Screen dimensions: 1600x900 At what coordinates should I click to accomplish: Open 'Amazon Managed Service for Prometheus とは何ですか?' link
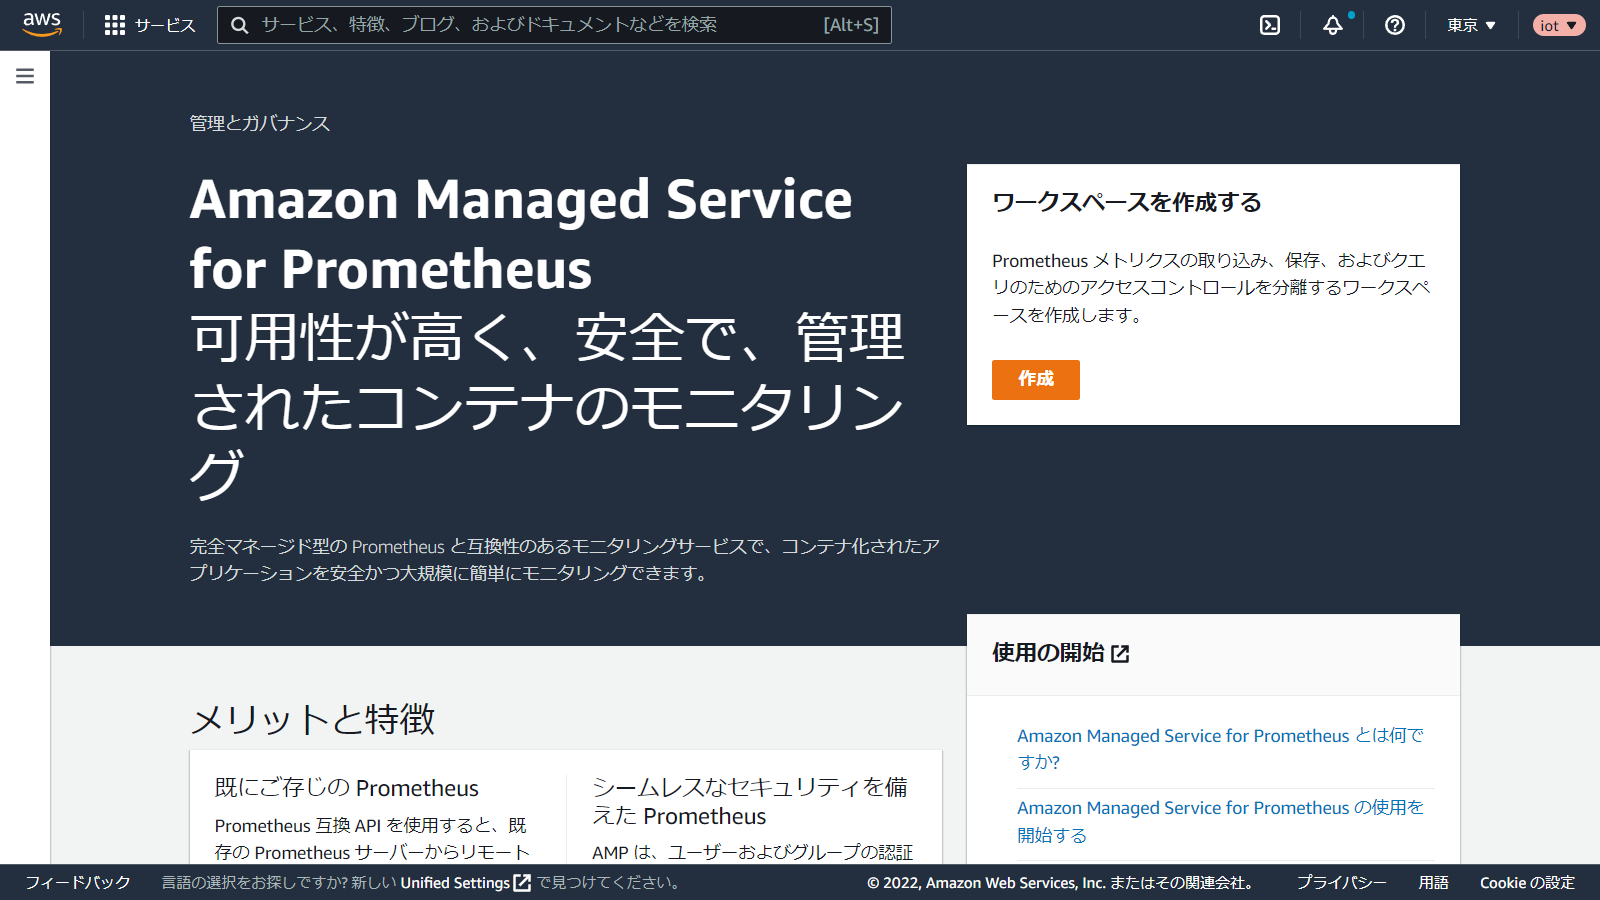pyautogui.click(x=1219, y=748)
